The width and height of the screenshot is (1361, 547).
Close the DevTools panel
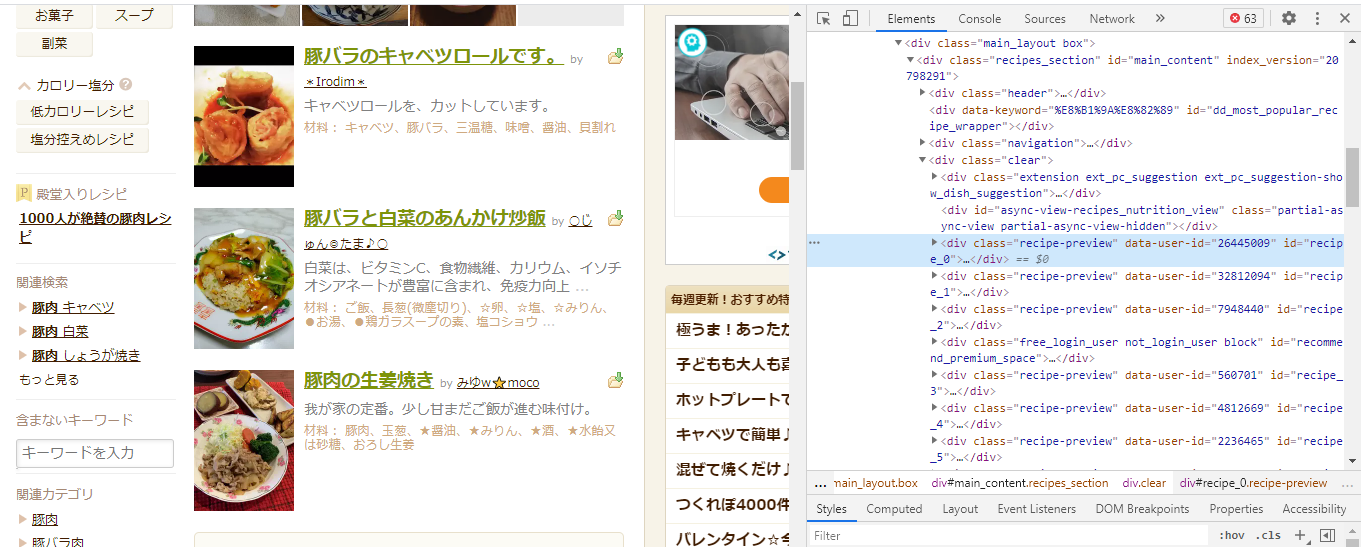tap(1344, 19)
